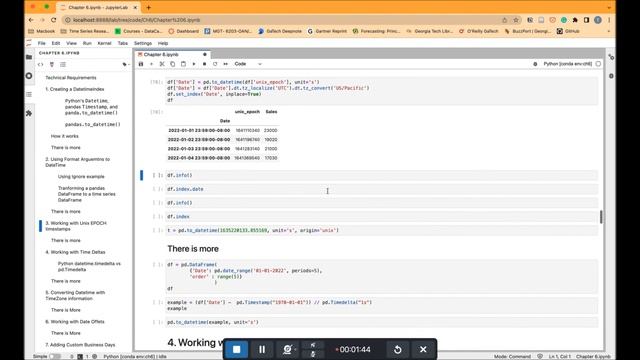640x360 pixels.
Task: Open the File menu
Action: (x=42, y=43)
